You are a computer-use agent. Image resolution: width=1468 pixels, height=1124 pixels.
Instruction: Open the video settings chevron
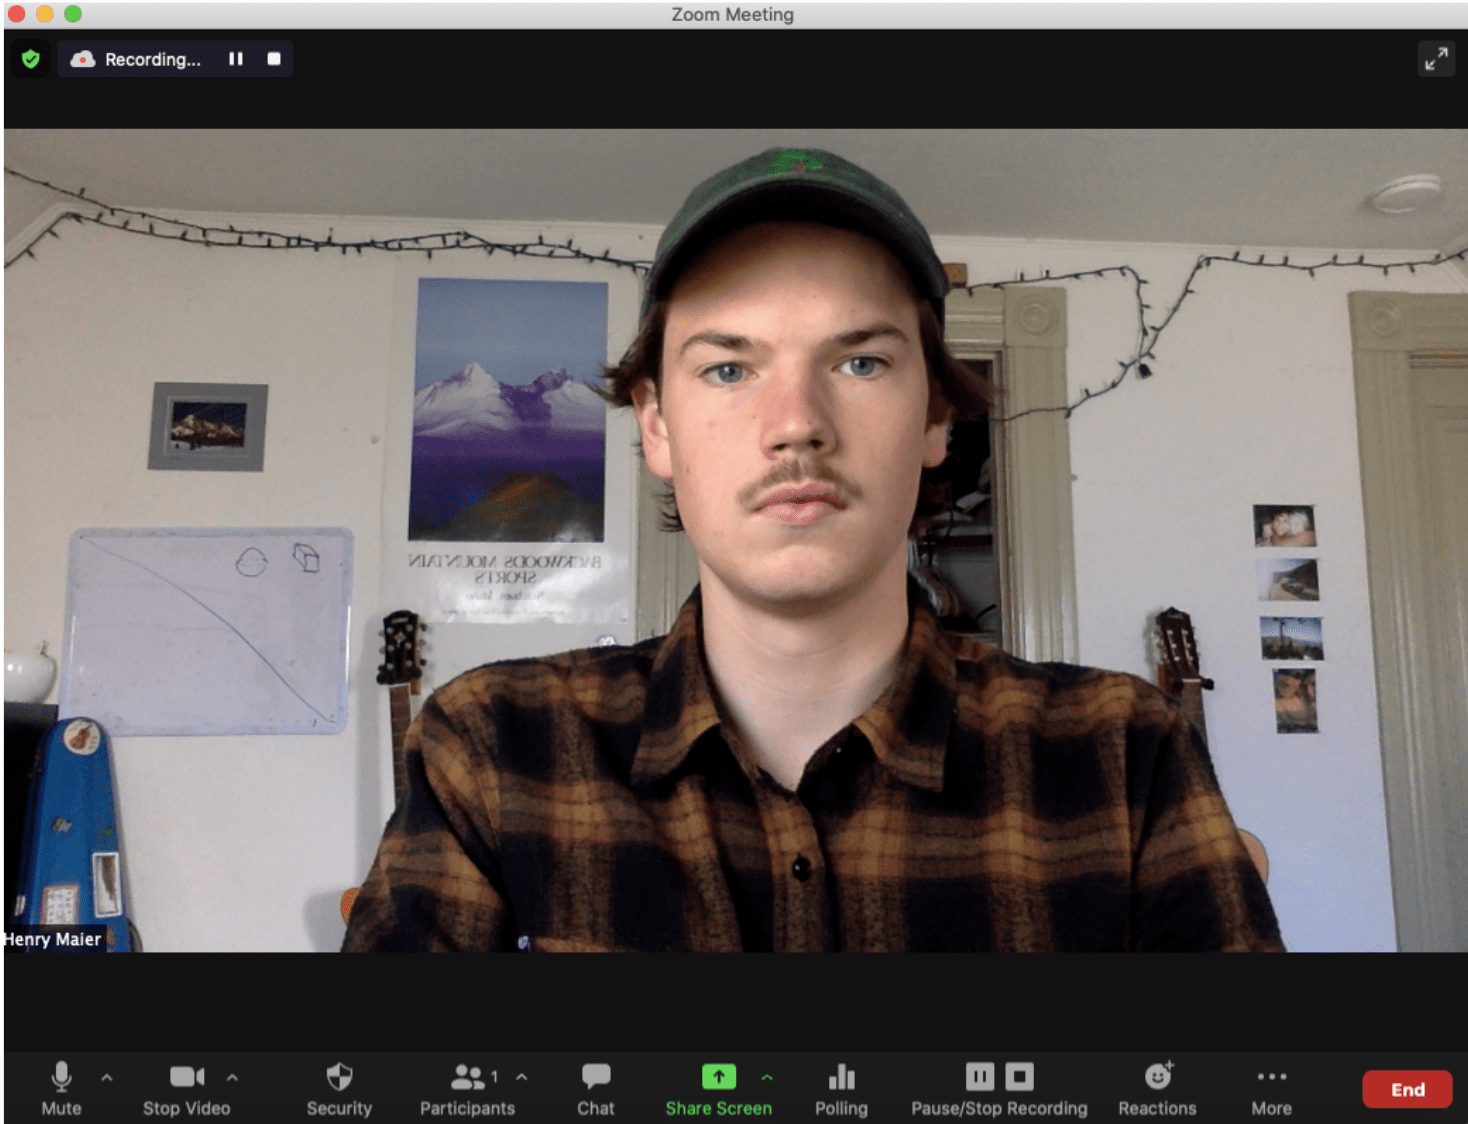232,1078
